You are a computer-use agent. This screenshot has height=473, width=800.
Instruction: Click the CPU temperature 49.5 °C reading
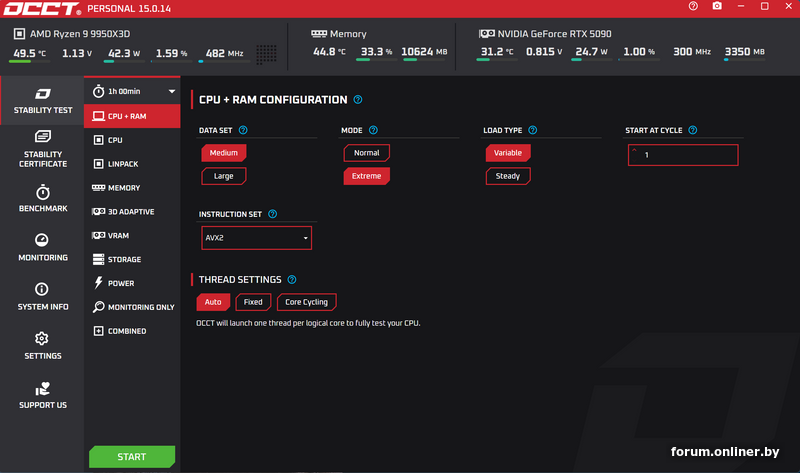coord(29,53)
